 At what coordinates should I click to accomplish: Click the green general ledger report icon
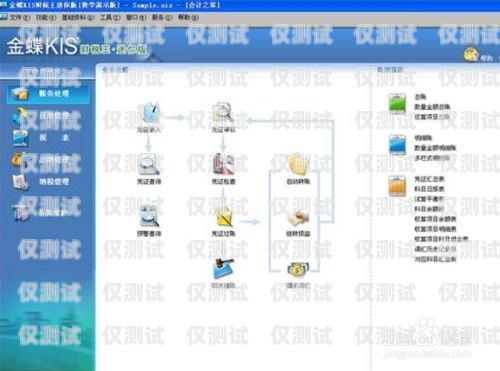tap(397, 104)
